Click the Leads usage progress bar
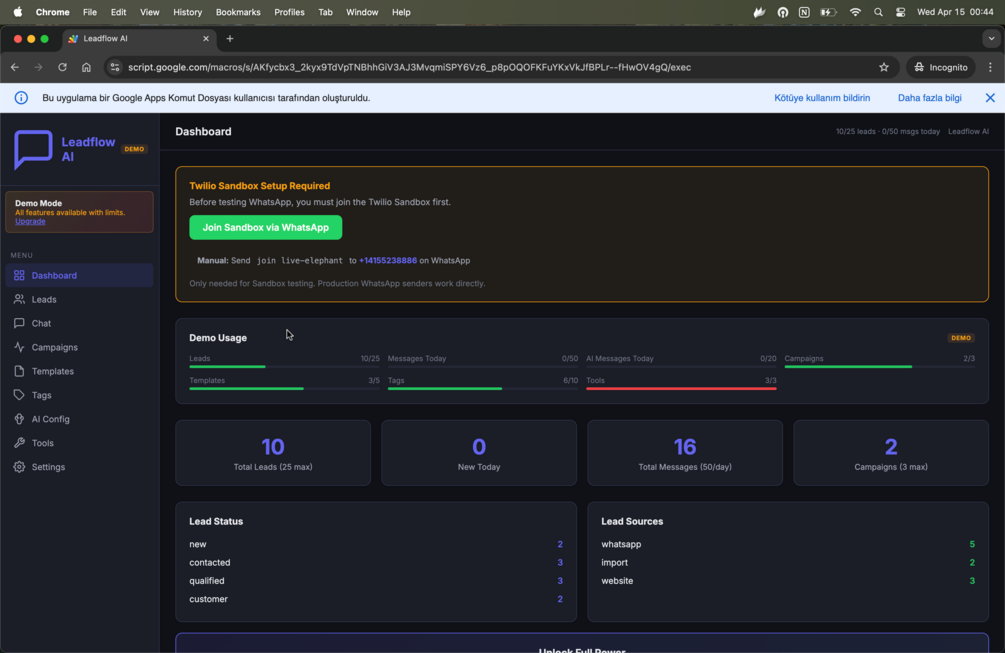 coord(284,367)
